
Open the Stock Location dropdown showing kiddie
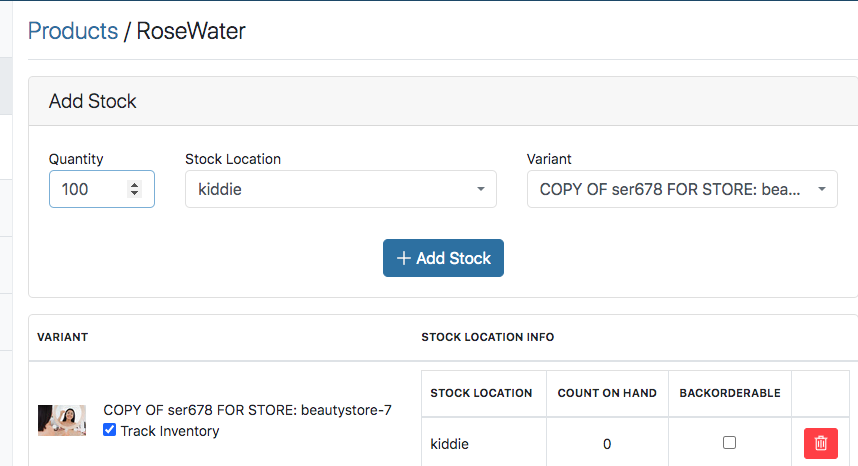coord(340,189)
